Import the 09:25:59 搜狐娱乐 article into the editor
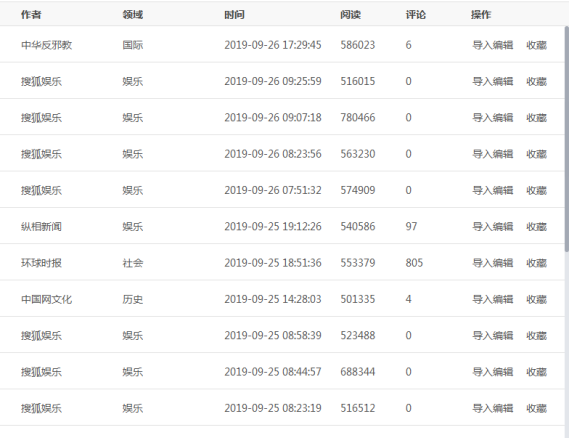 493,81
